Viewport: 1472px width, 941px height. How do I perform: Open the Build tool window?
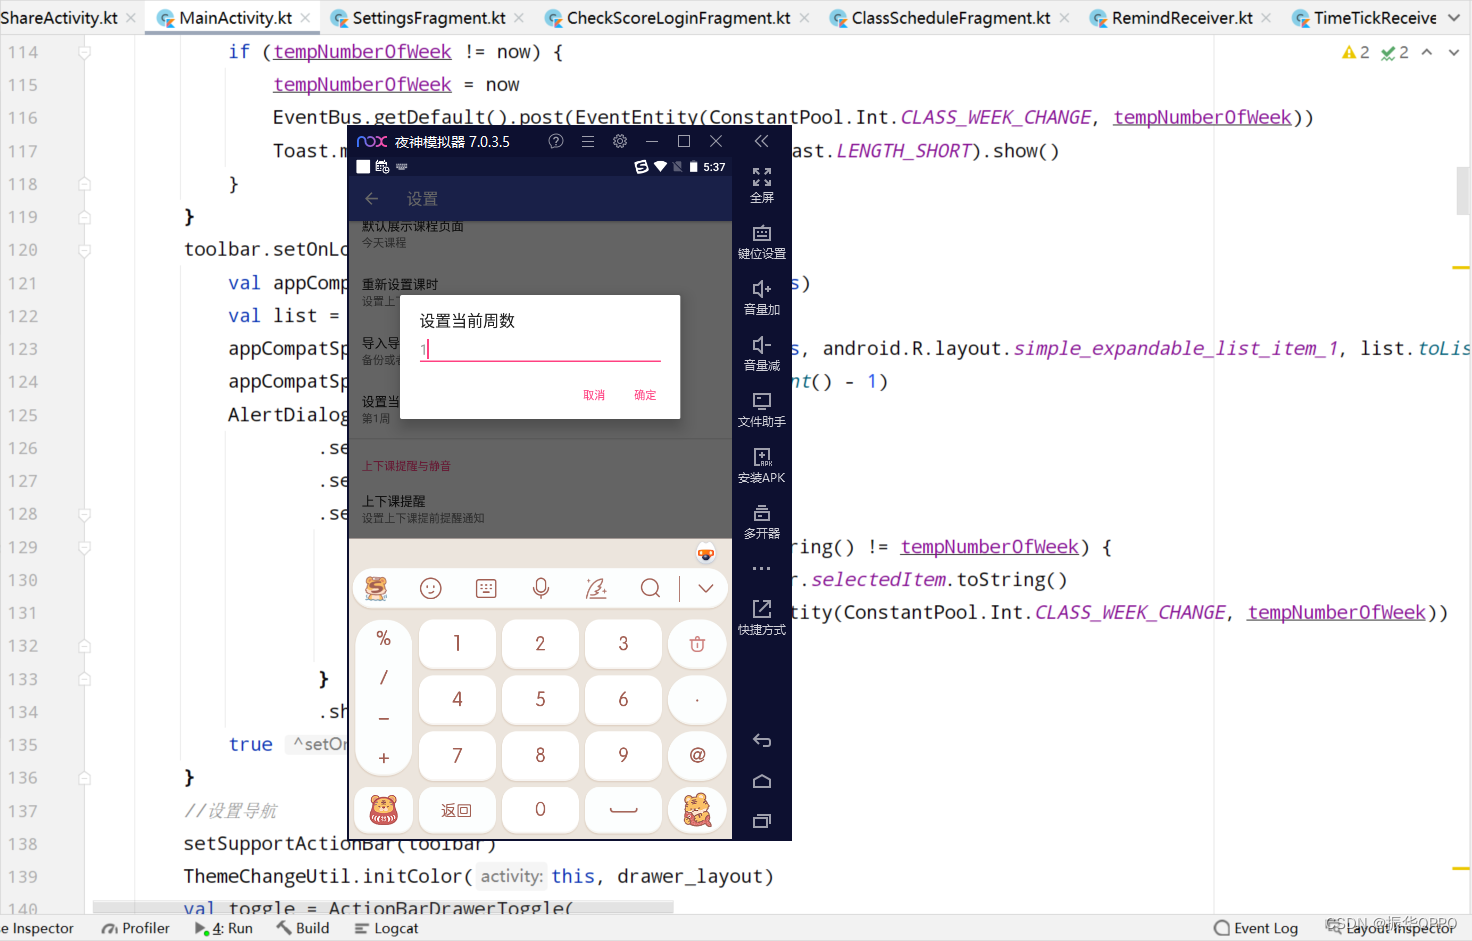pos(303,928)
